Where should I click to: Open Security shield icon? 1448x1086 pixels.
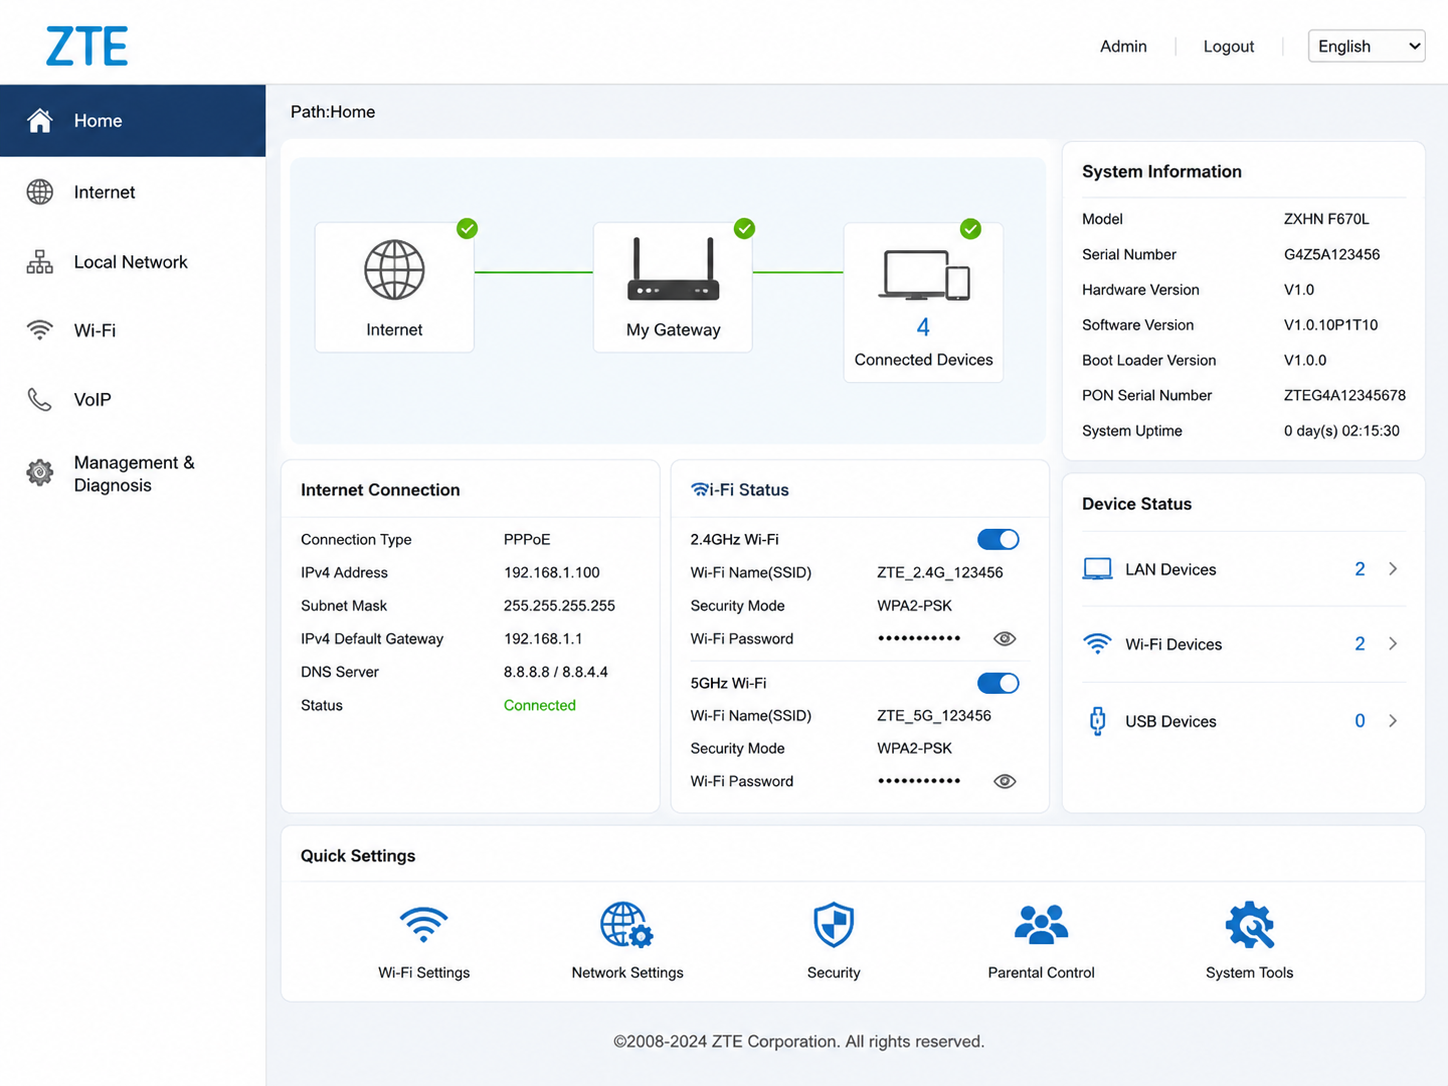(833, 924)
